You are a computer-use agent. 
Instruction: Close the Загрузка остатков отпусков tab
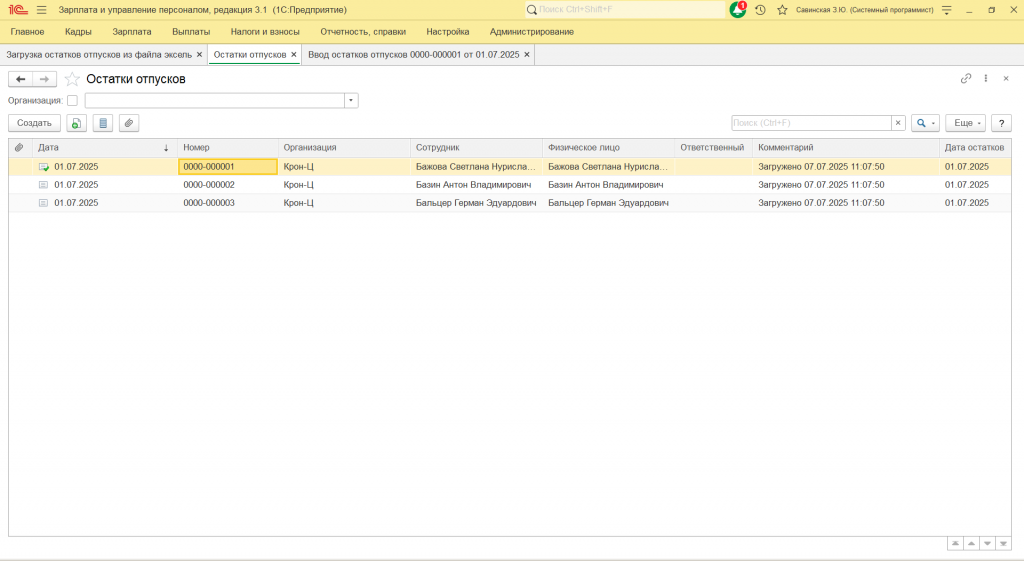(x=200, y=55)
